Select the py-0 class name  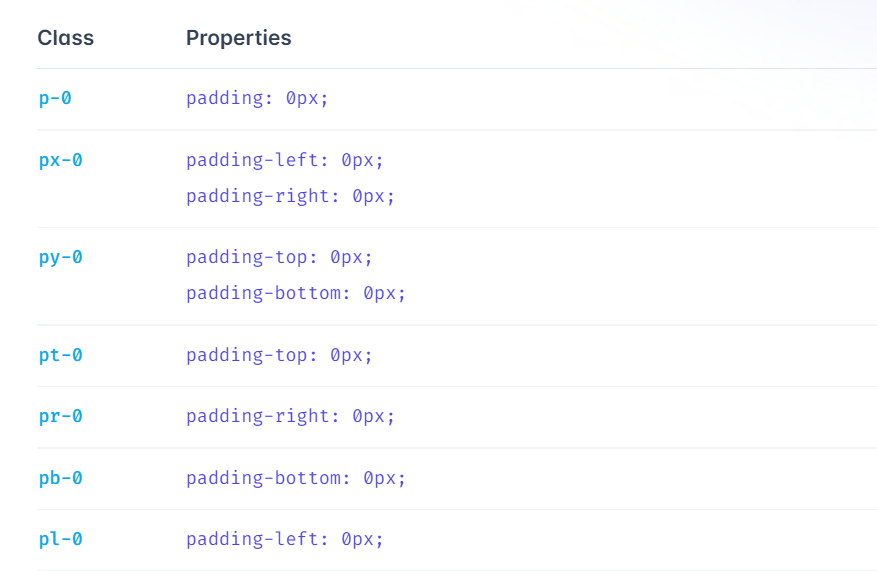[60, 257]
